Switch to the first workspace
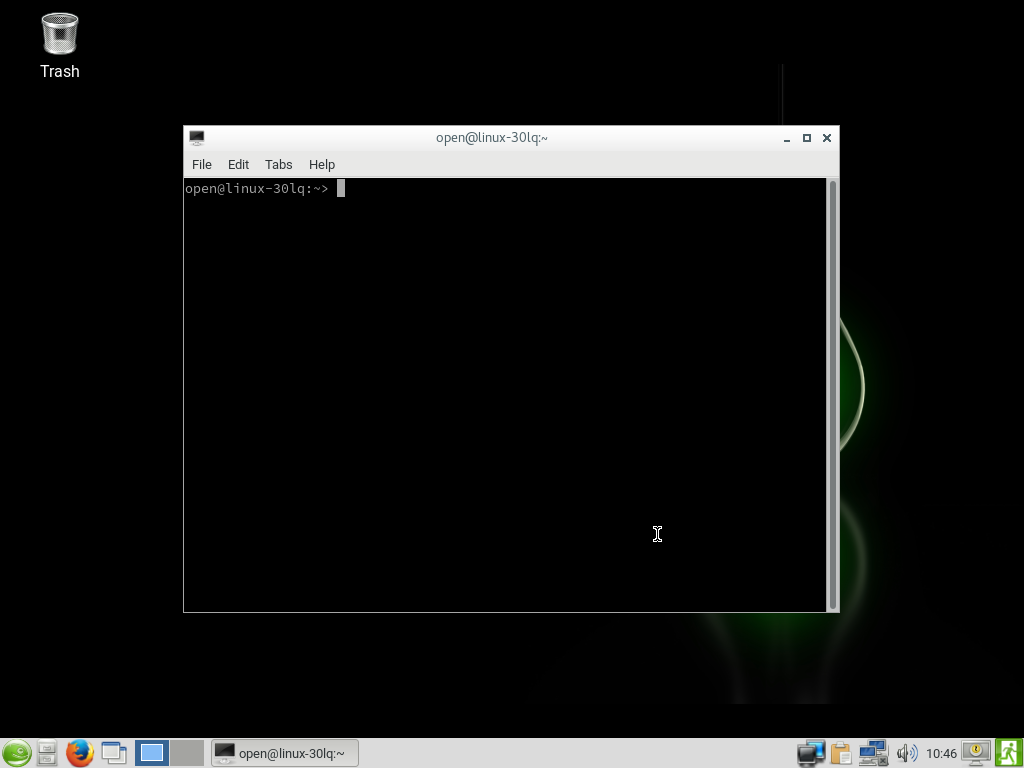Image resolution: width=1024 pixels, height=768 pixels. pyautogui.click(x=152, y=753)
